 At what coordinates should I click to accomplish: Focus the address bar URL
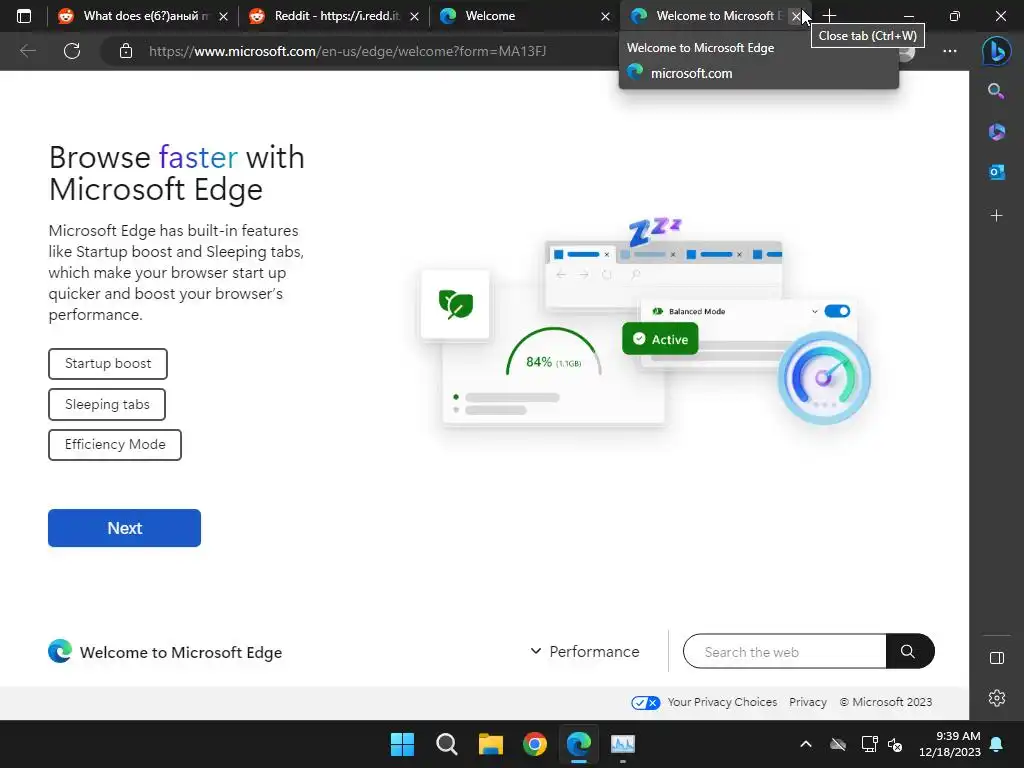click(x=347, y=50)
